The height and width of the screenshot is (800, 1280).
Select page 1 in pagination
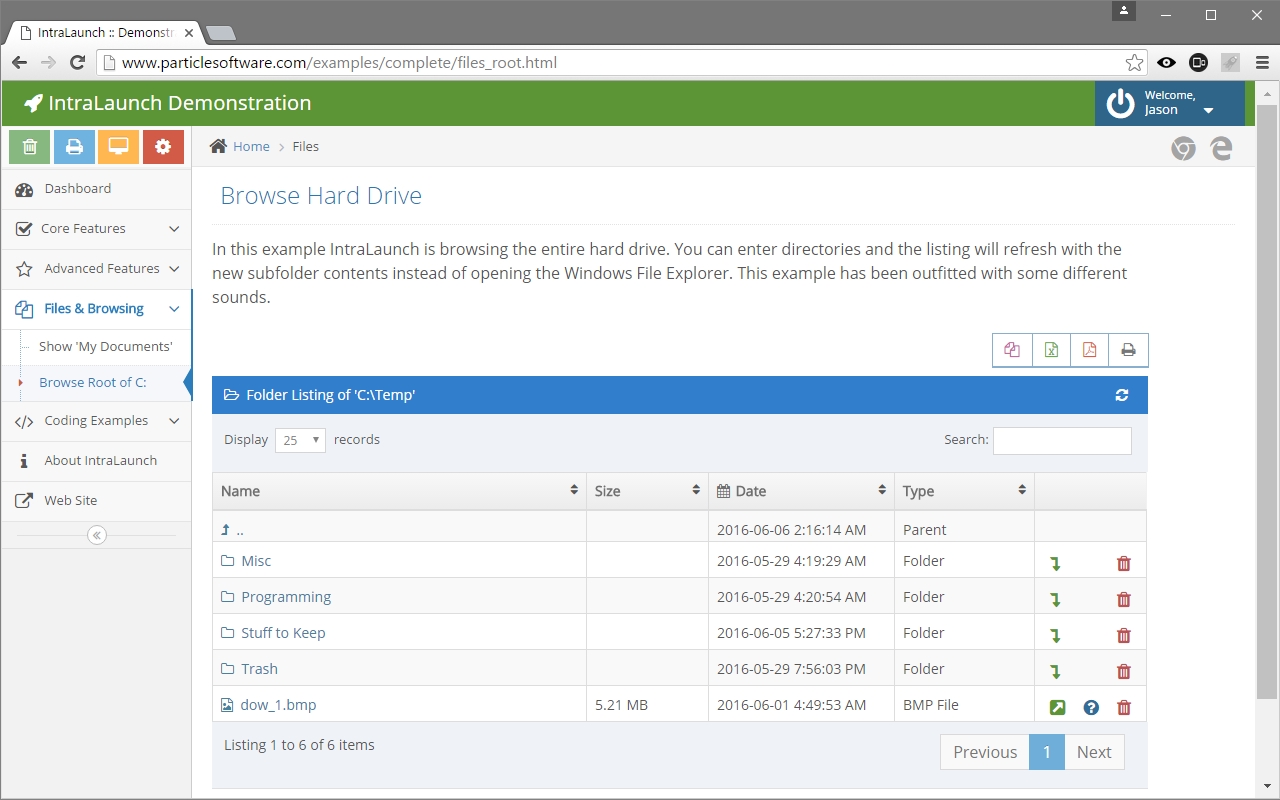click(1047, 752)
